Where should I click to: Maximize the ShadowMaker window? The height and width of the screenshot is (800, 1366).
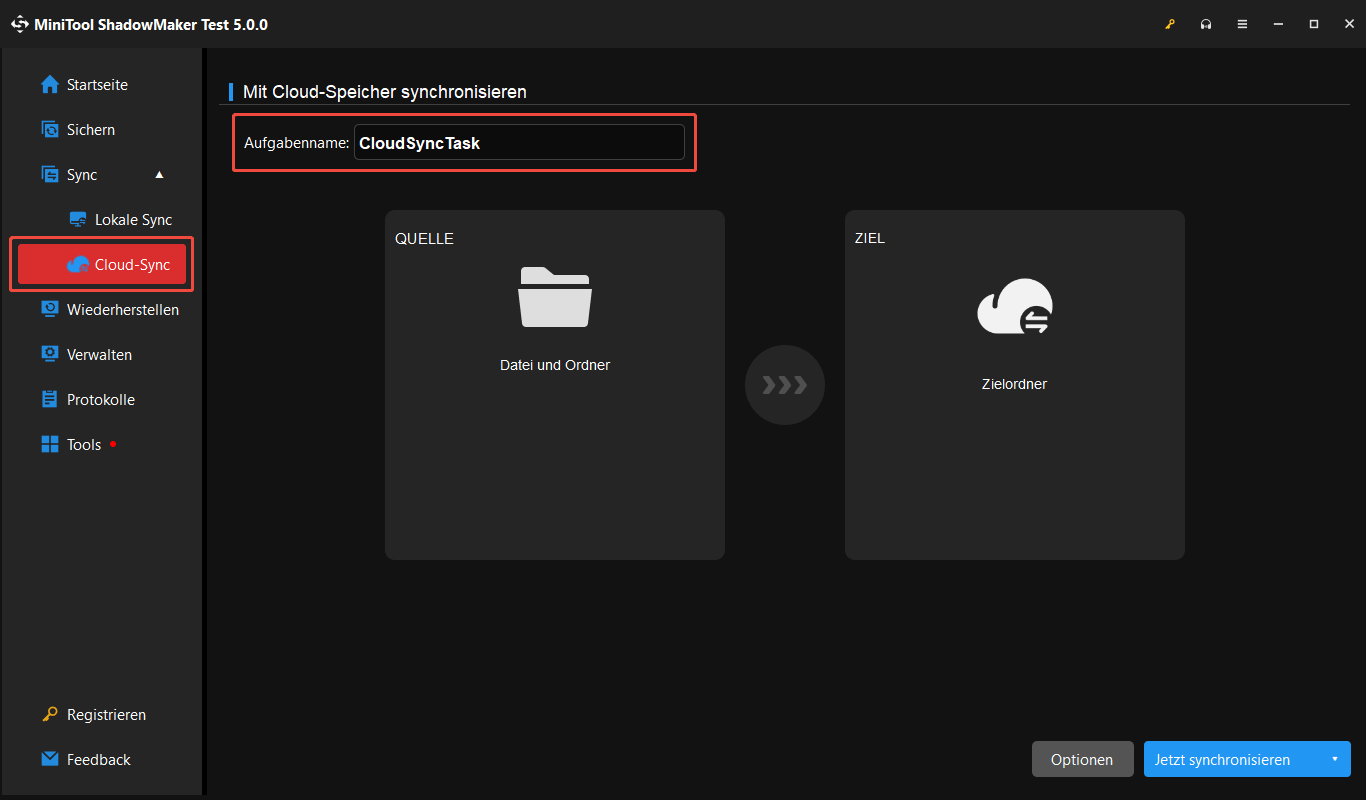coord(1314,24)
